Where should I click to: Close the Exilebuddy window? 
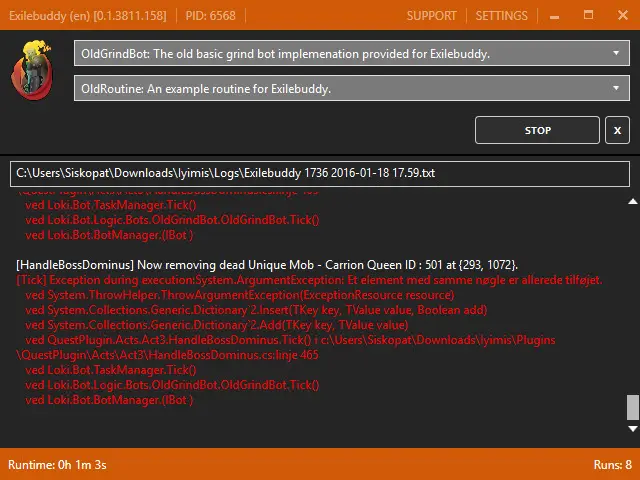pyautogui.click(x=623, y=16)
